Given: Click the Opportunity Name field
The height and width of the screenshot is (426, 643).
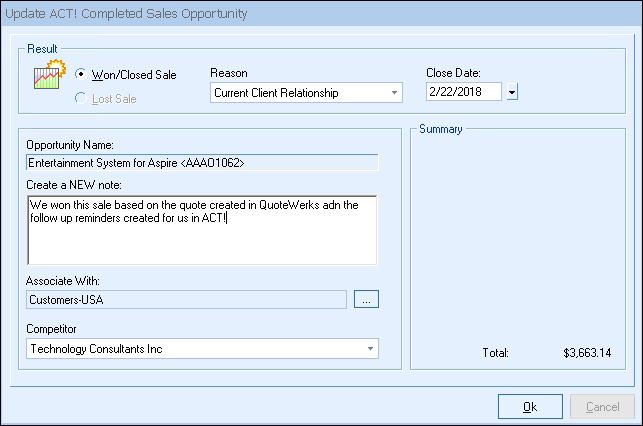Looking at the screenshot, I should (202, 162).
